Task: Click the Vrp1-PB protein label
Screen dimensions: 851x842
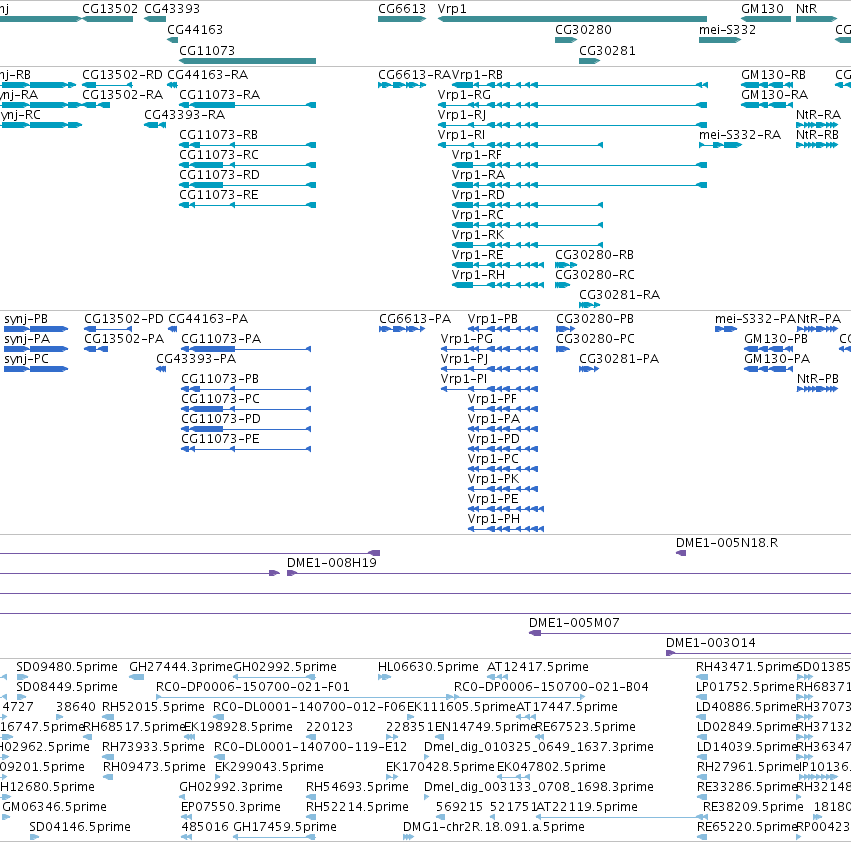Action: click(493, 319)
